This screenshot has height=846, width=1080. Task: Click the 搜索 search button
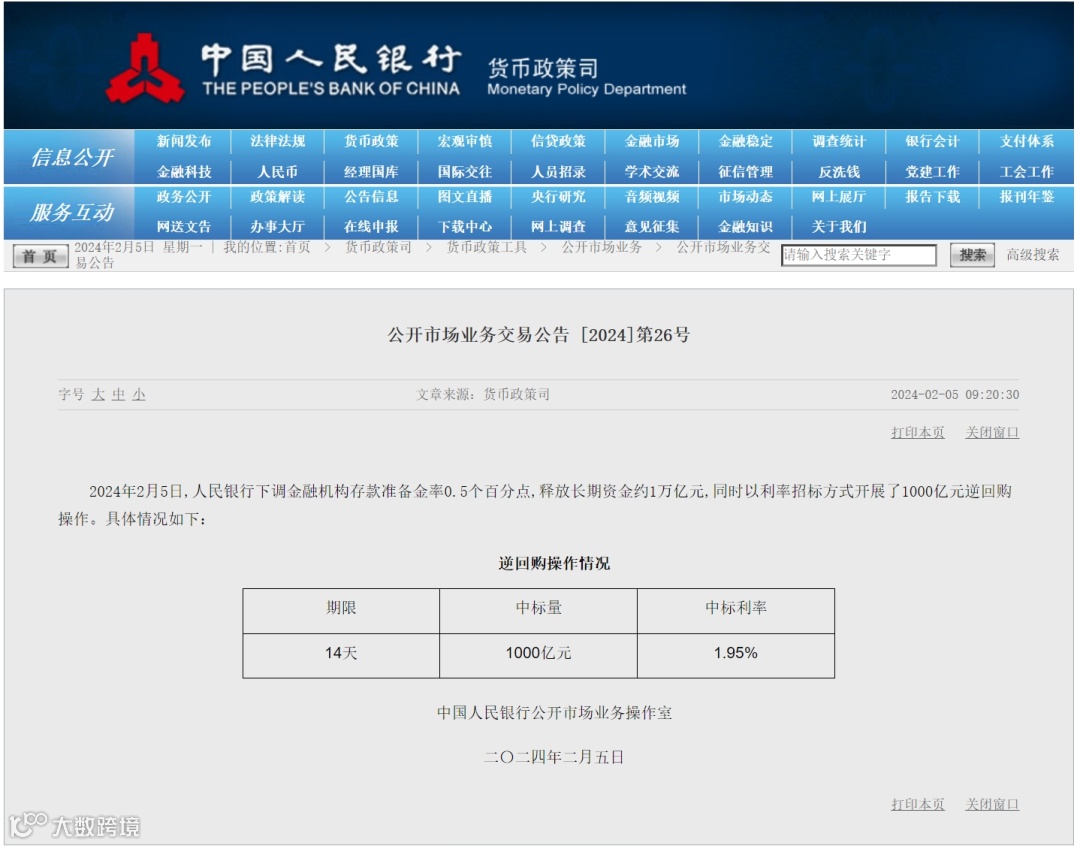[x=972, y=255]
